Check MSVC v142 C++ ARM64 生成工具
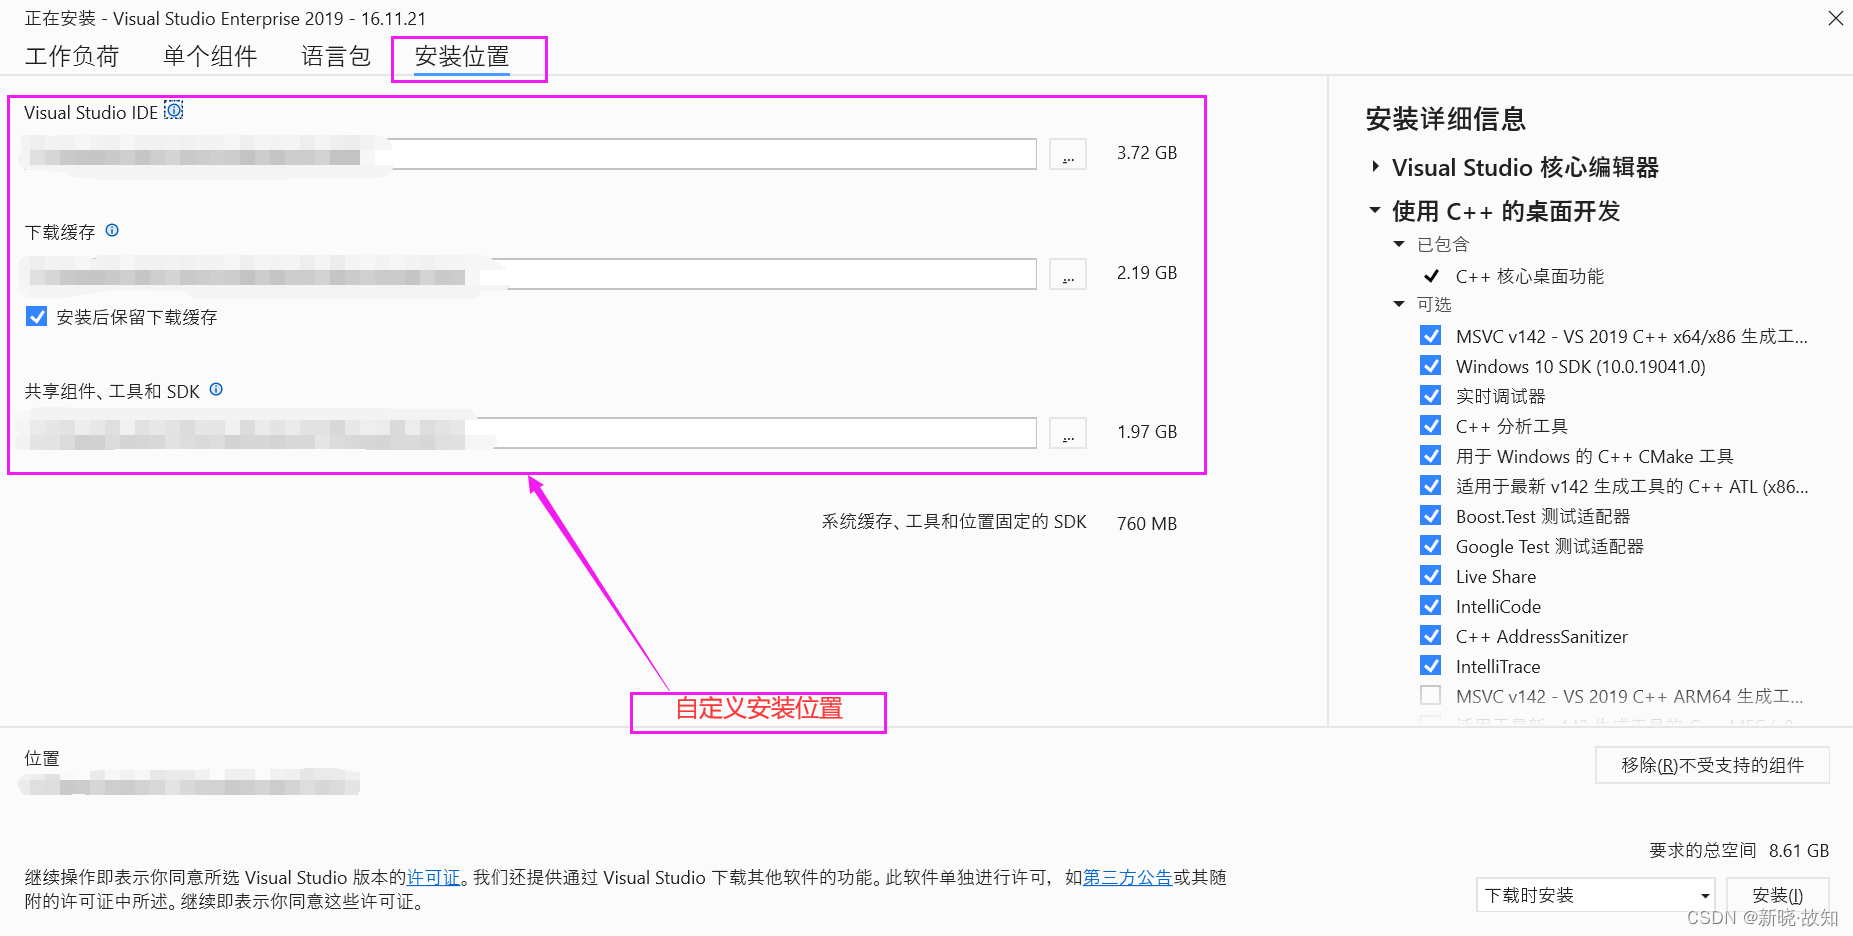This screenshot has width=1853, height=936. [x=1431, y=695]
